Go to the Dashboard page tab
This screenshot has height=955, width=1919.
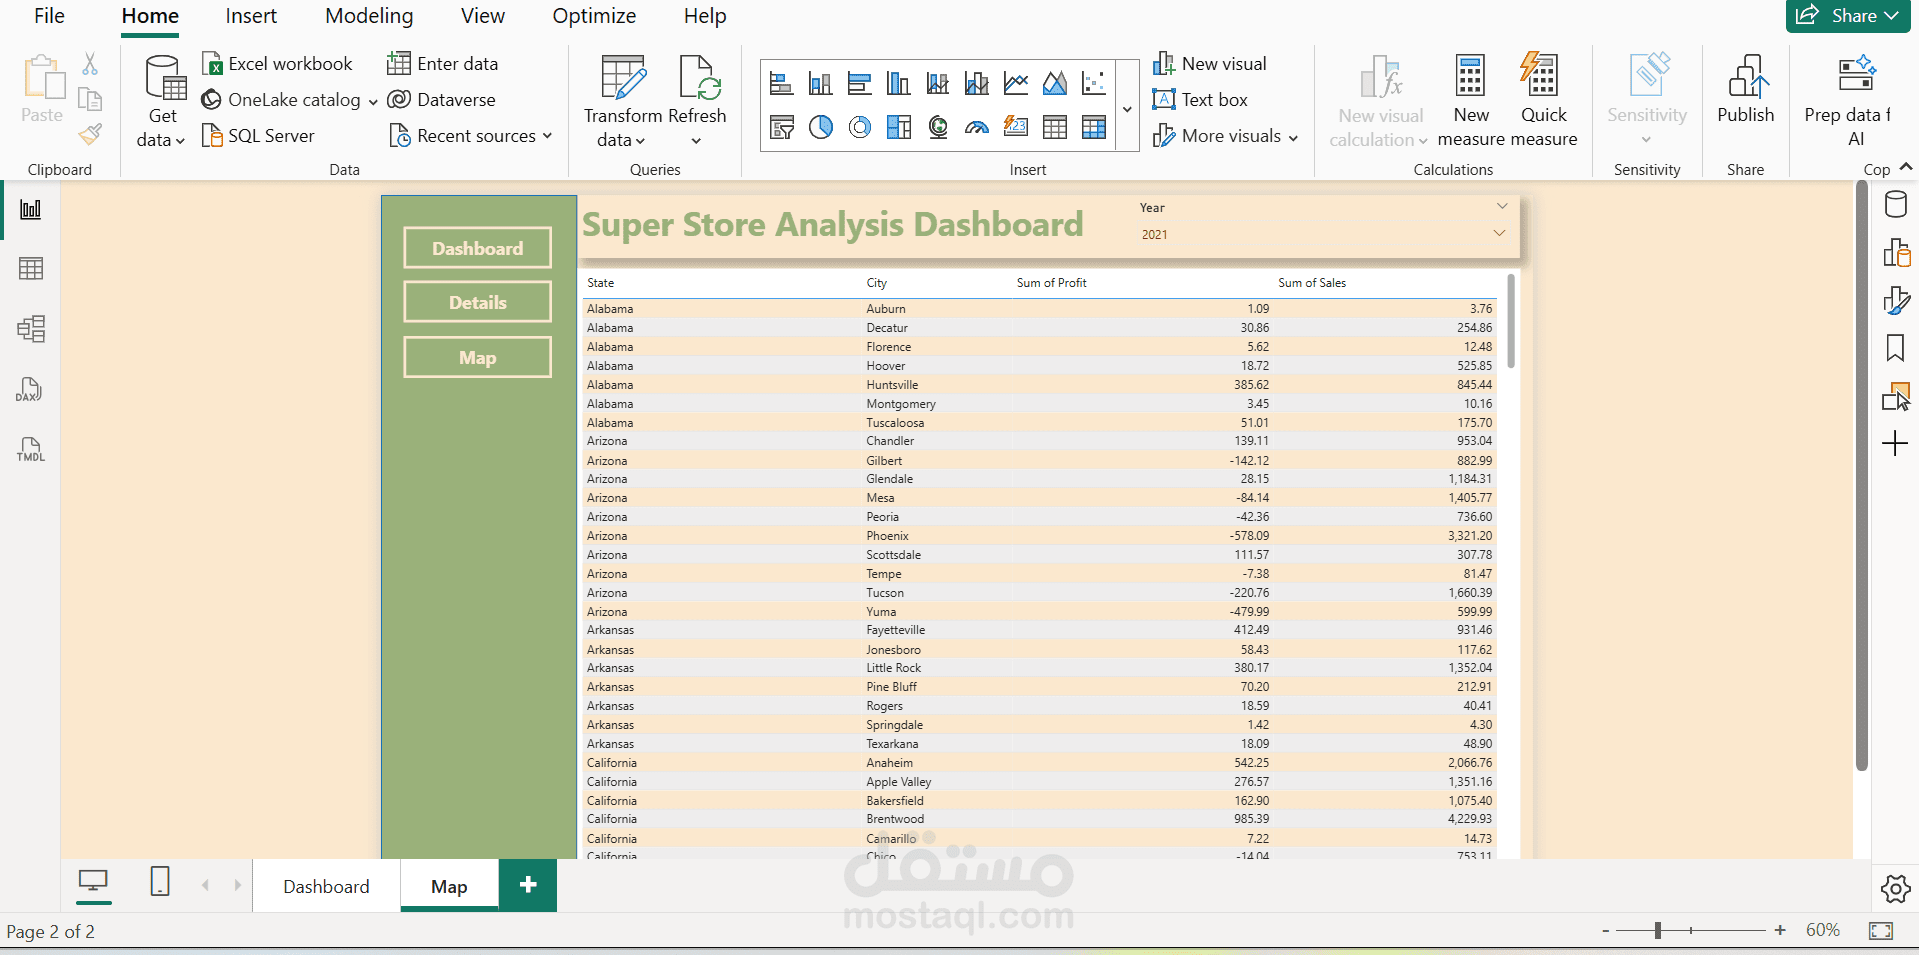(x=326, y=886)
